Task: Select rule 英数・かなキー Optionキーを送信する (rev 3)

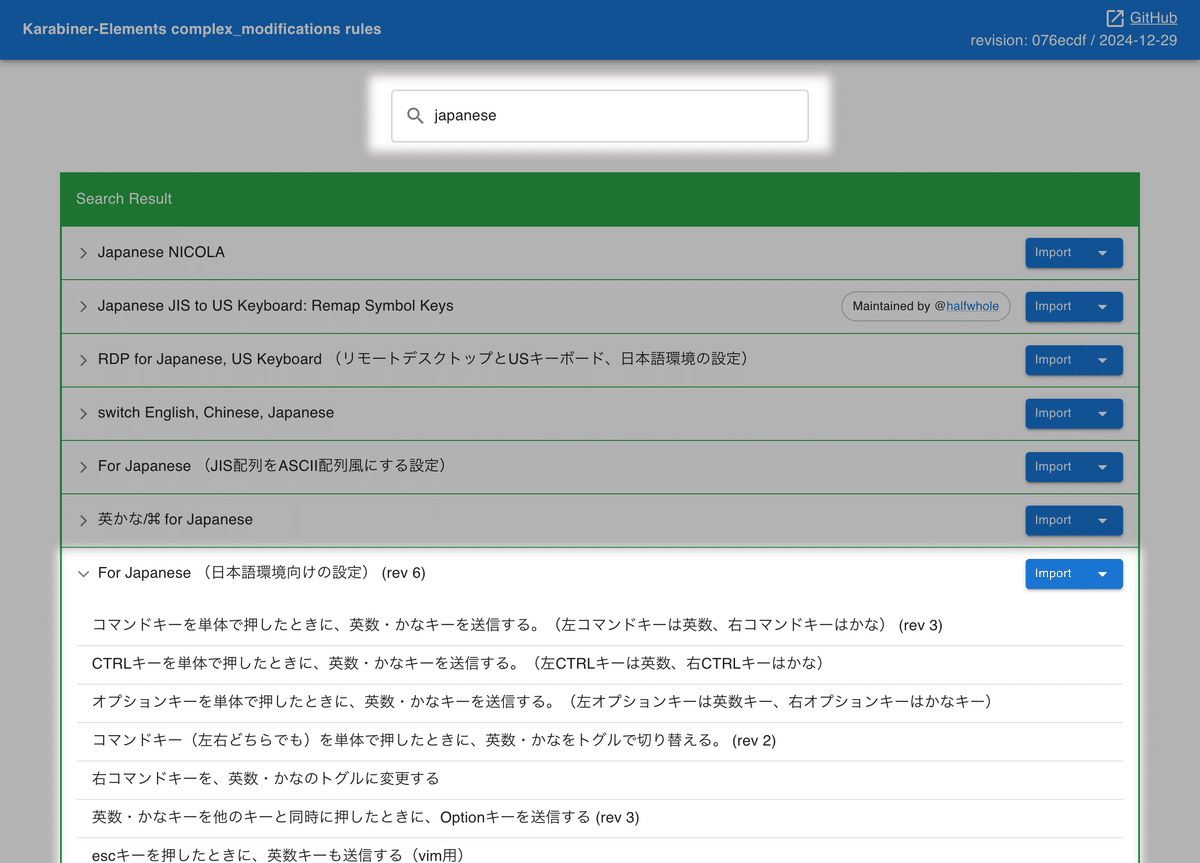Action: click(600, 817)
